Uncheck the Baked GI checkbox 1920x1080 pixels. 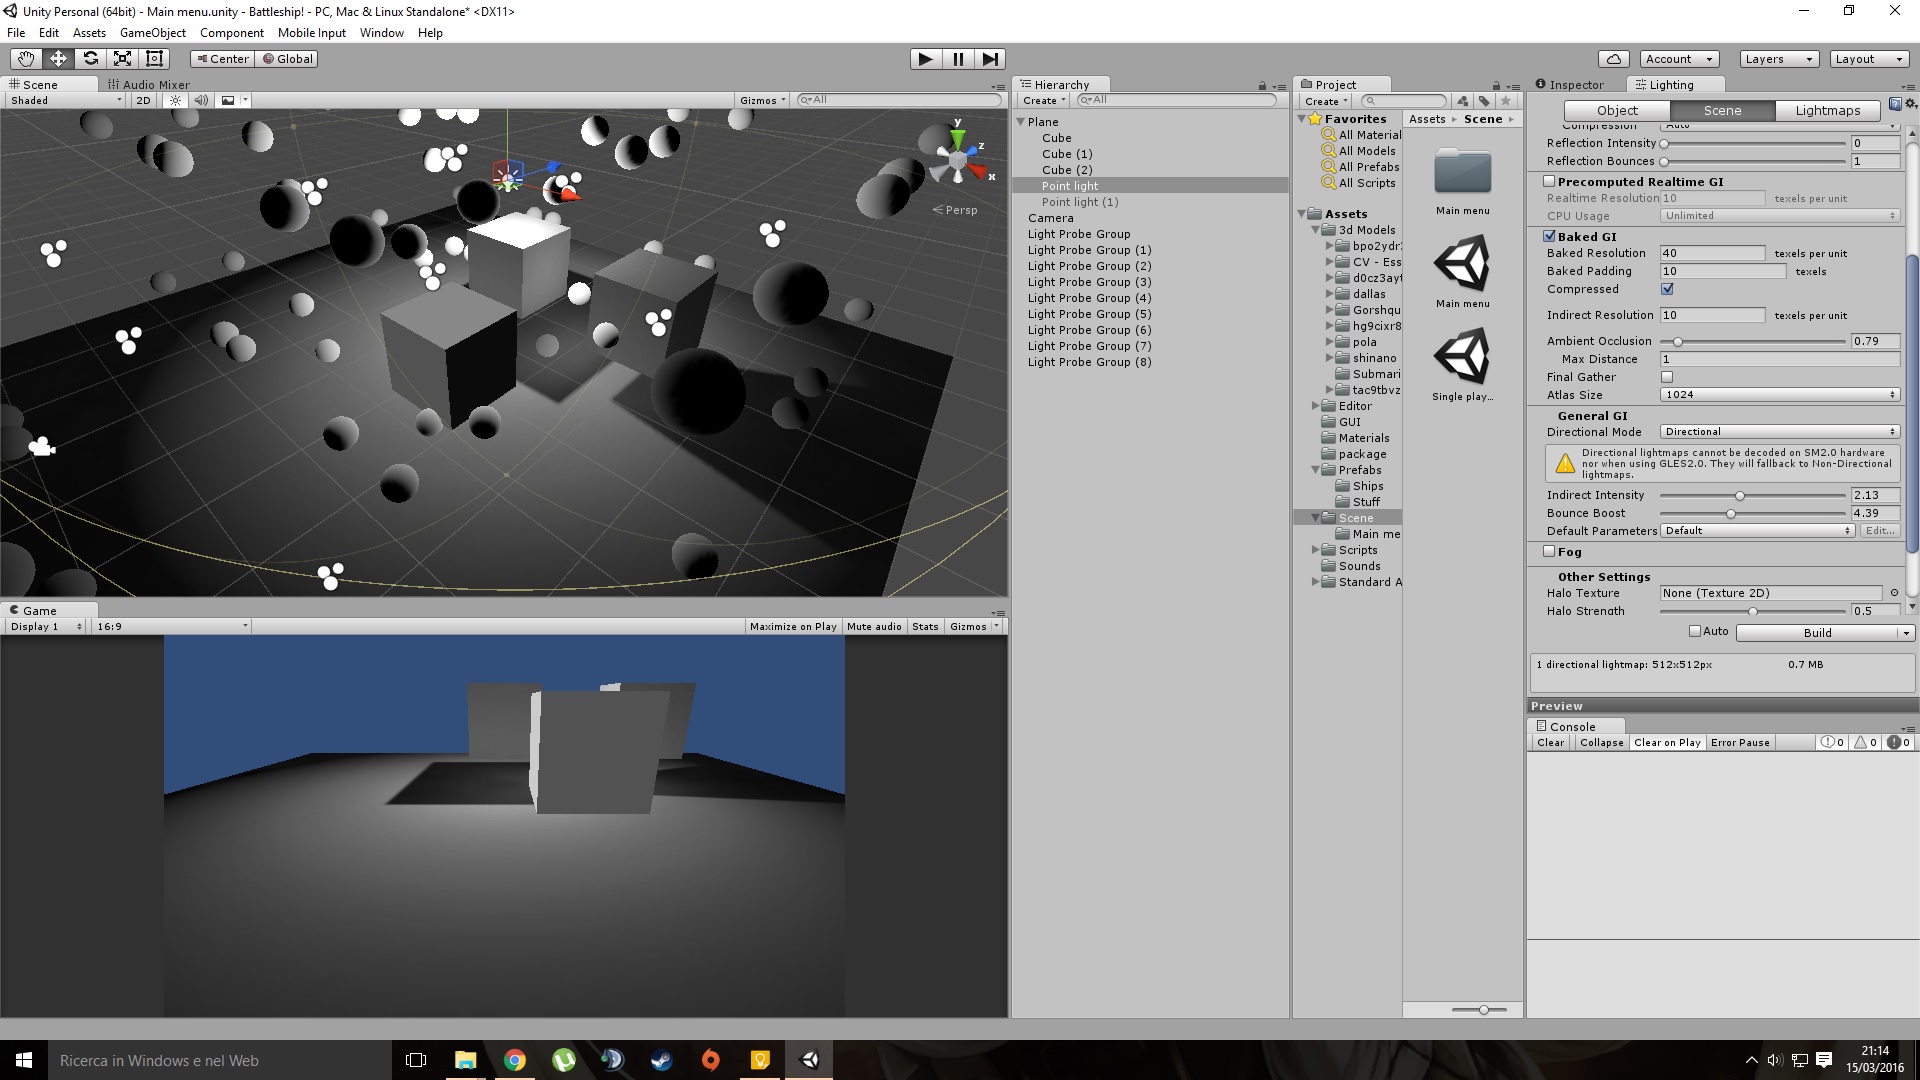pyautogui.click(x=1549, y=236)
